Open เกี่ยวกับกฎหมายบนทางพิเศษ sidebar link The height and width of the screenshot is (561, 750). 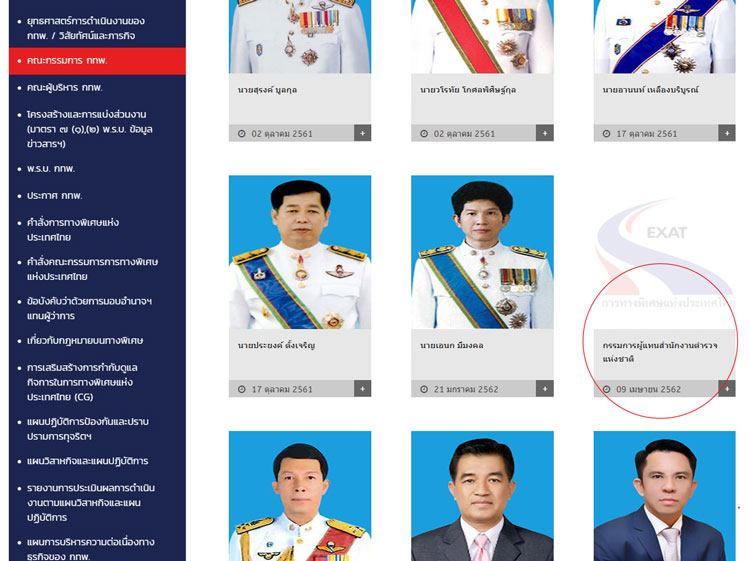point(85,341)
